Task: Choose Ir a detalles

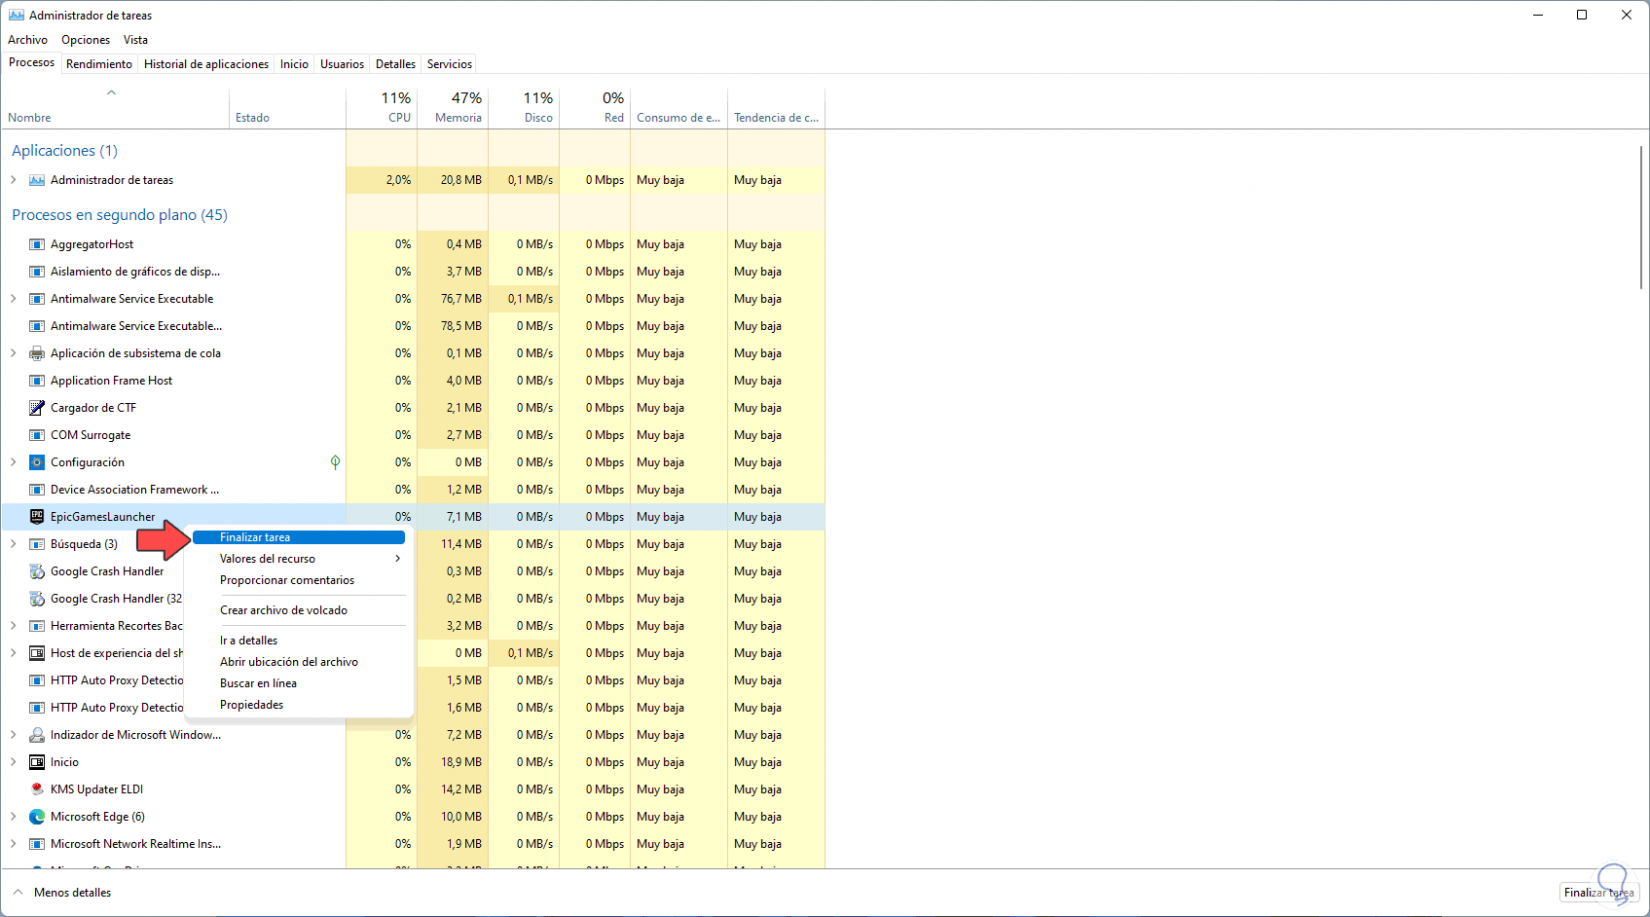Action: tap(299, 640)
